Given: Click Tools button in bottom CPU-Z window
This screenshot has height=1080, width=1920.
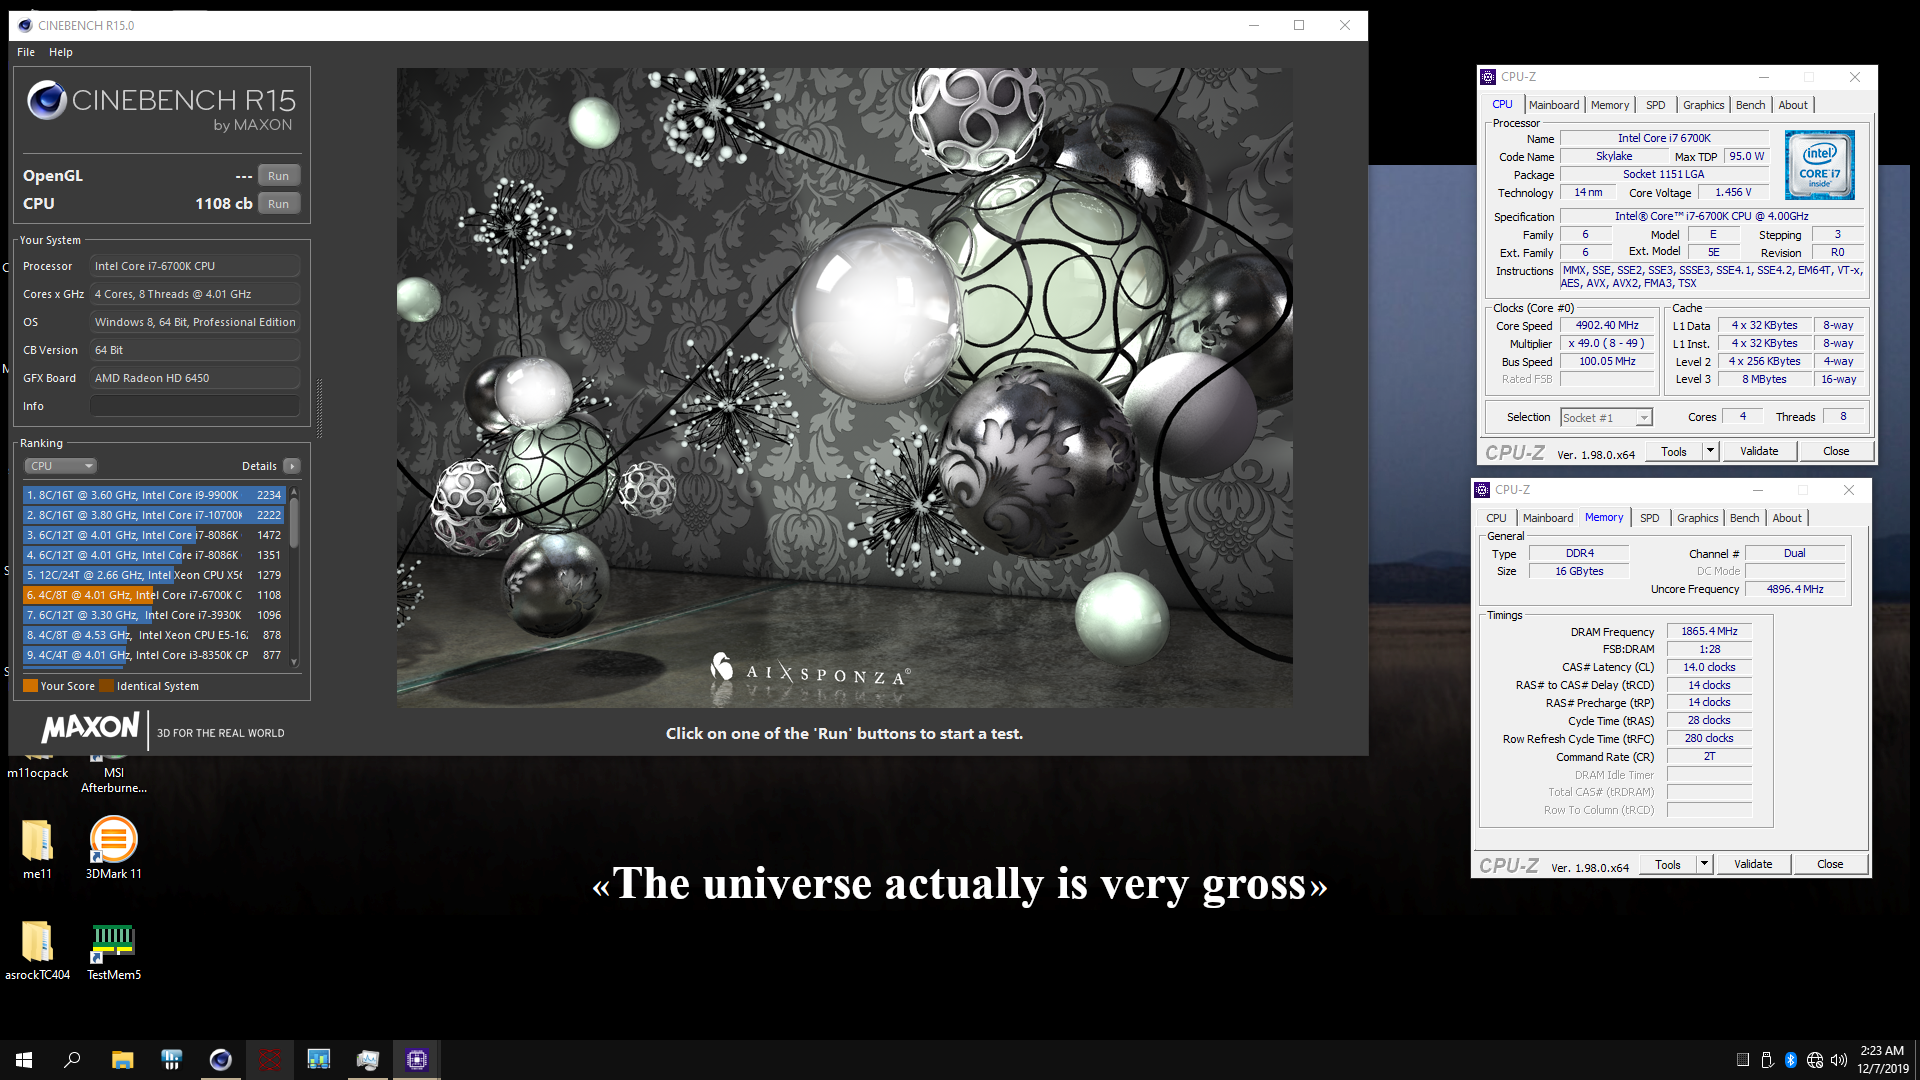Looking at the screenshot, I should 1668,865.
